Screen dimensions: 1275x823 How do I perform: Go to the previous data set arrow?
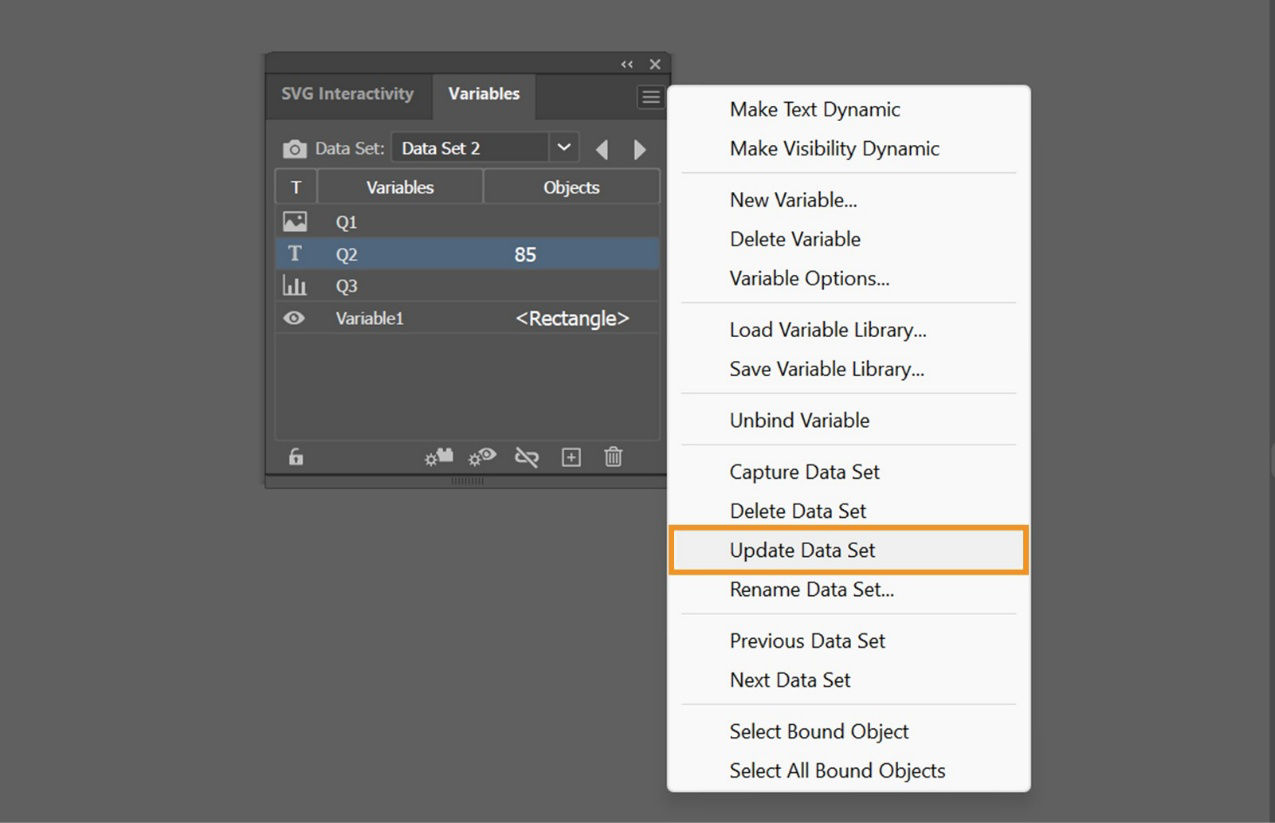(x=601, y=148)
